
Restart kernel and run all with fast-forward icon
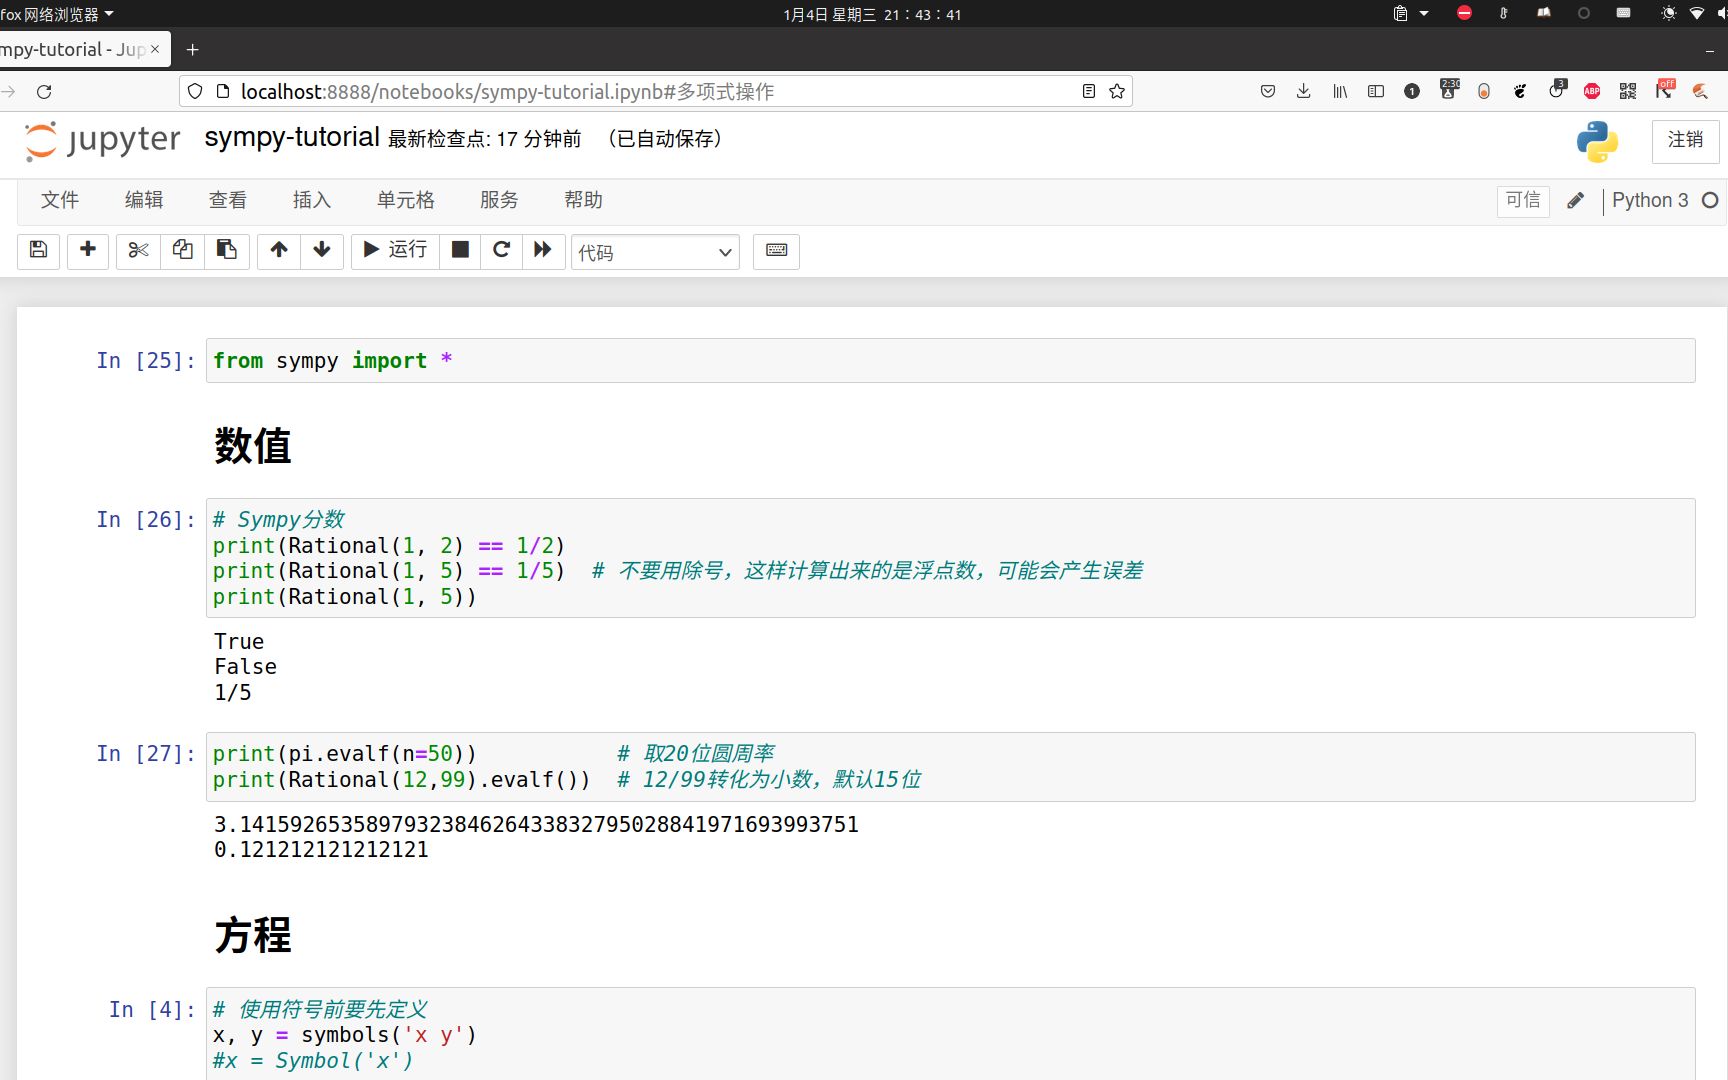point(543,250)
